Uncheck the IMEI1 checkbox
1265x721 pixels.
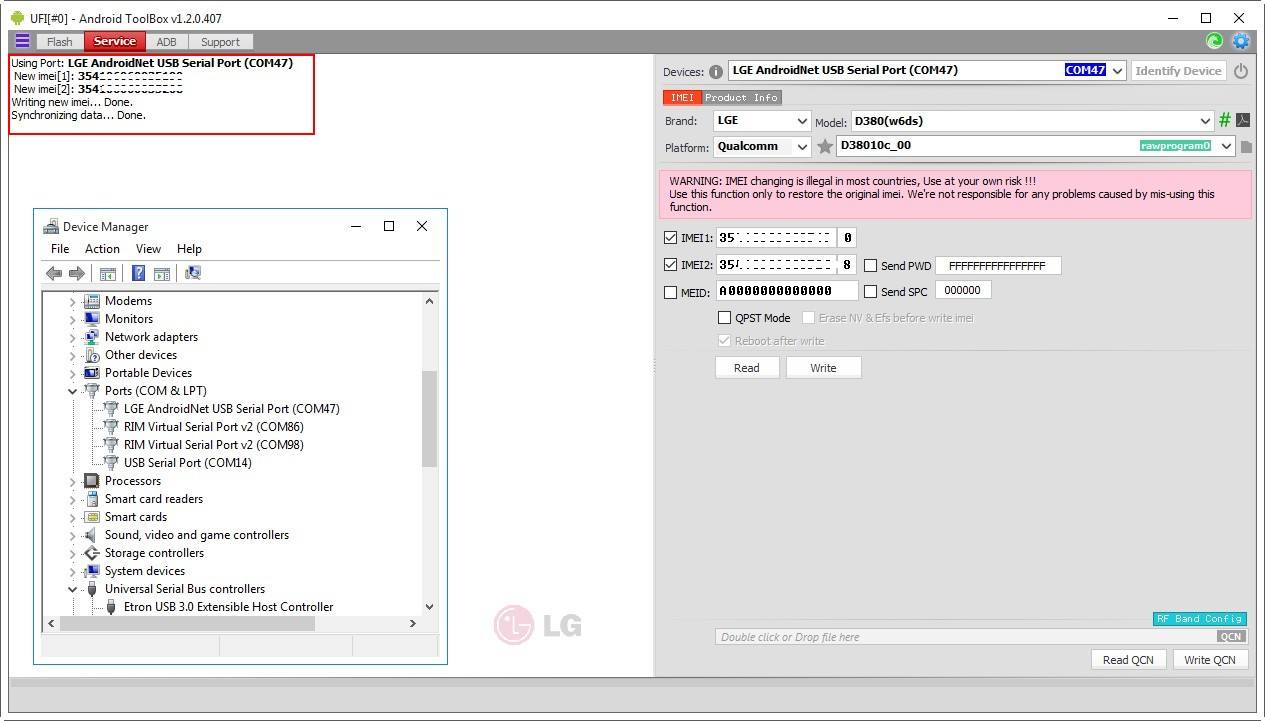pyautogui.click(x=670, y=238)
